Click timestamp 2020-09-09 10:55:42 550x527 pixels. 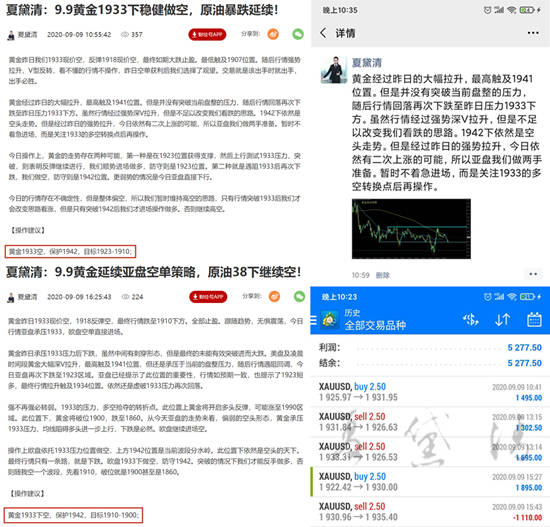coord(79,34)
